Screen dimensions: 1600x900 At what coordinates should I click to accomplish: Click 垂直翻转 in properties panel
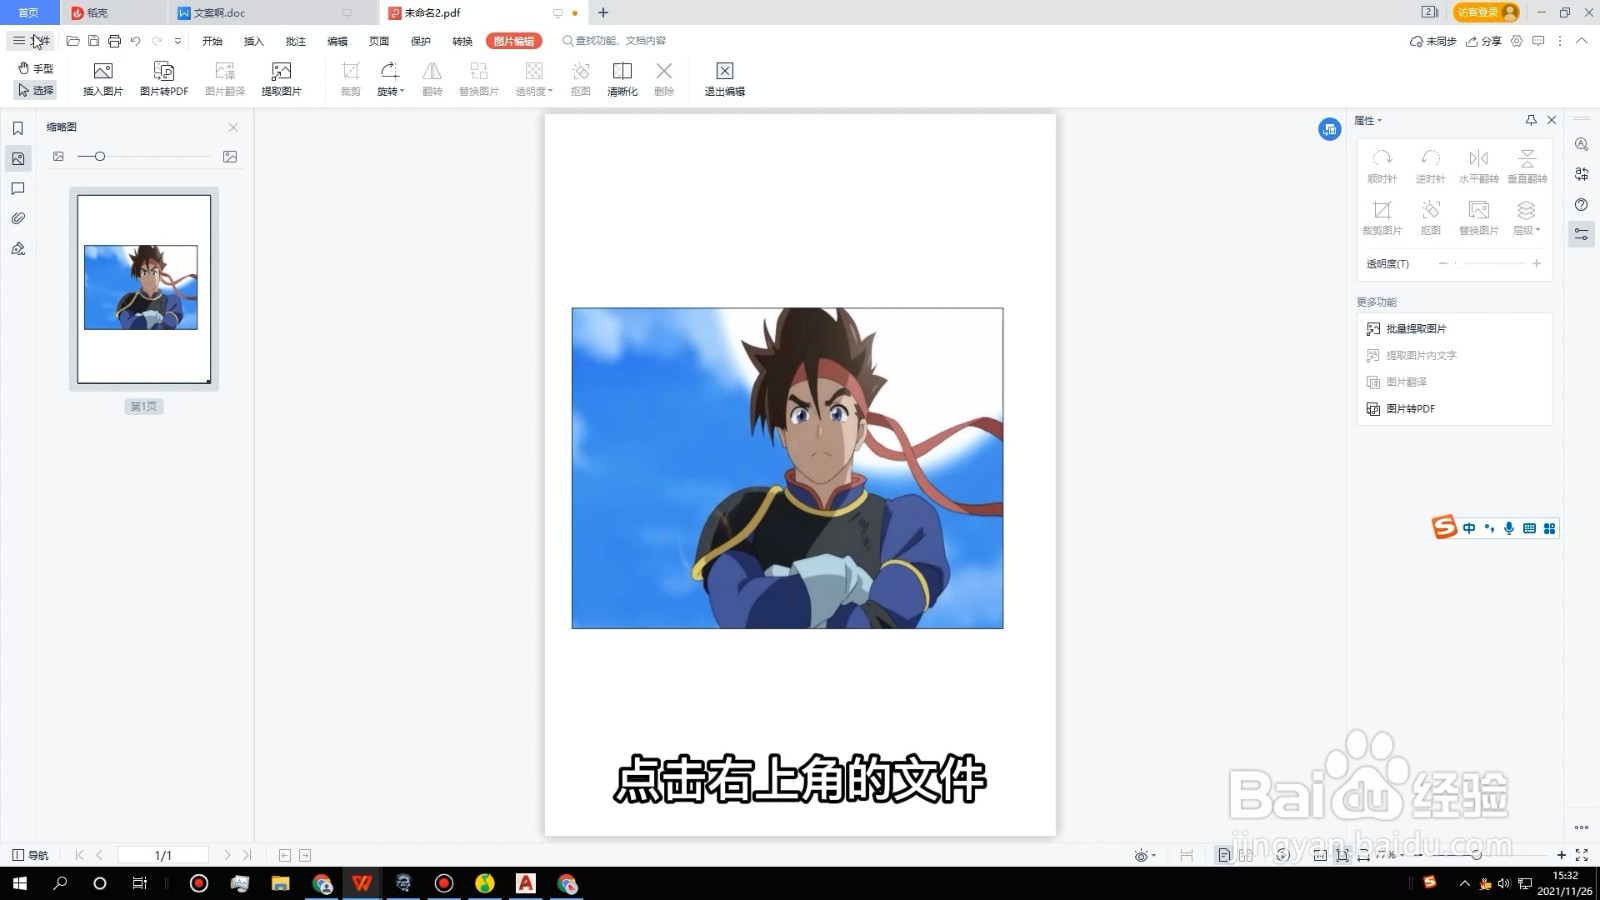[x=1527, y=166]
